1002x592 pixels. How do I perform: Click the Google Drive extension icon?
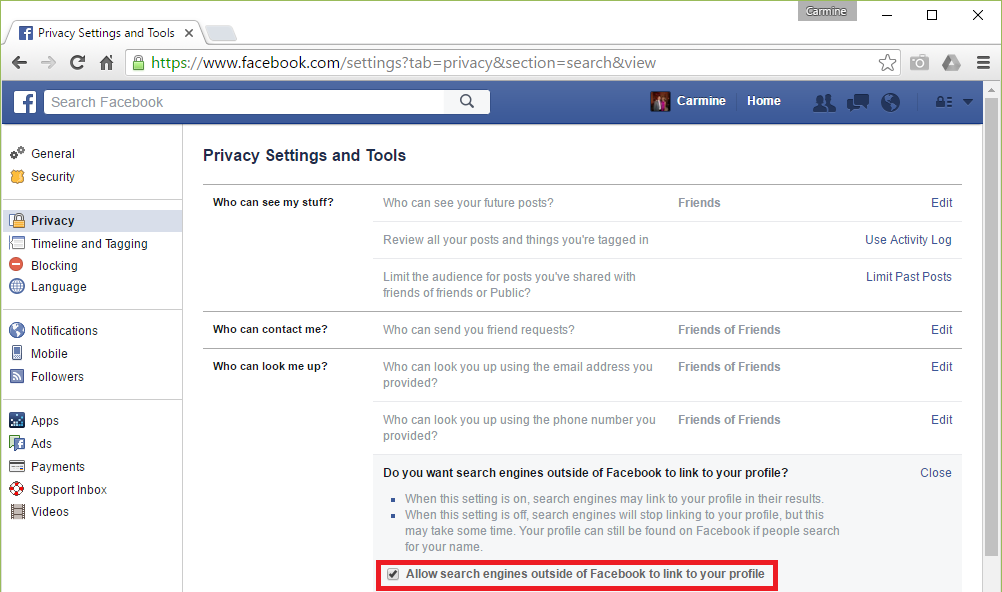[x=951, y=63]
